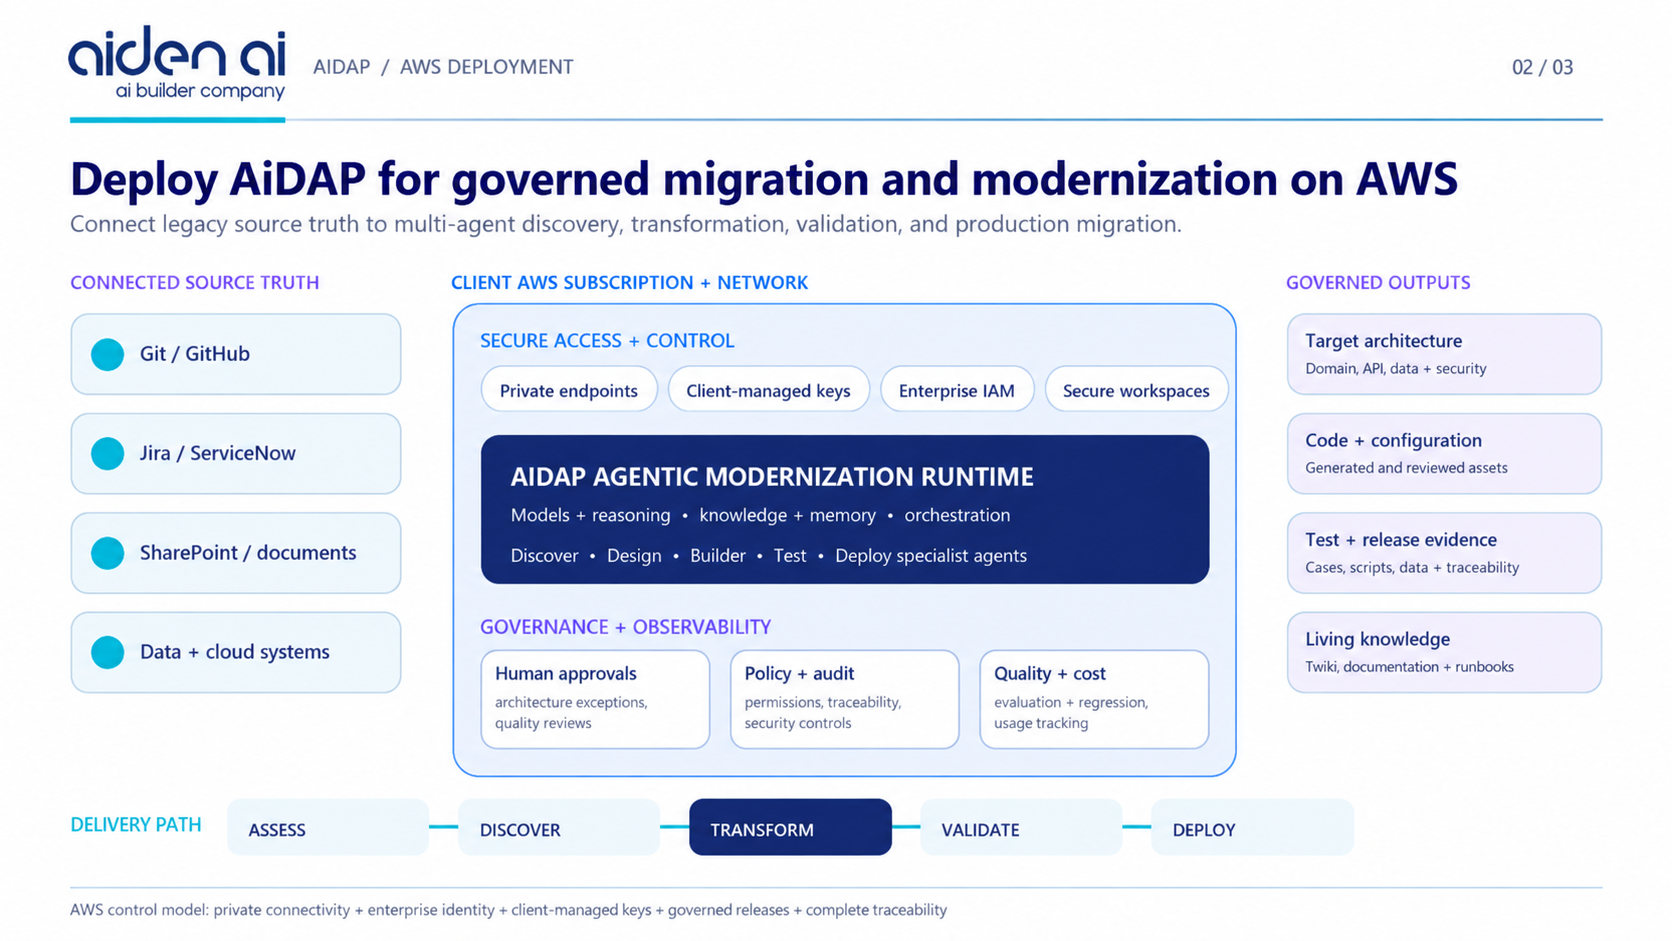Click the blue dot beside Data + cloud systems
This screenshot has height=941, width=1672.
[x=108, y=652]
